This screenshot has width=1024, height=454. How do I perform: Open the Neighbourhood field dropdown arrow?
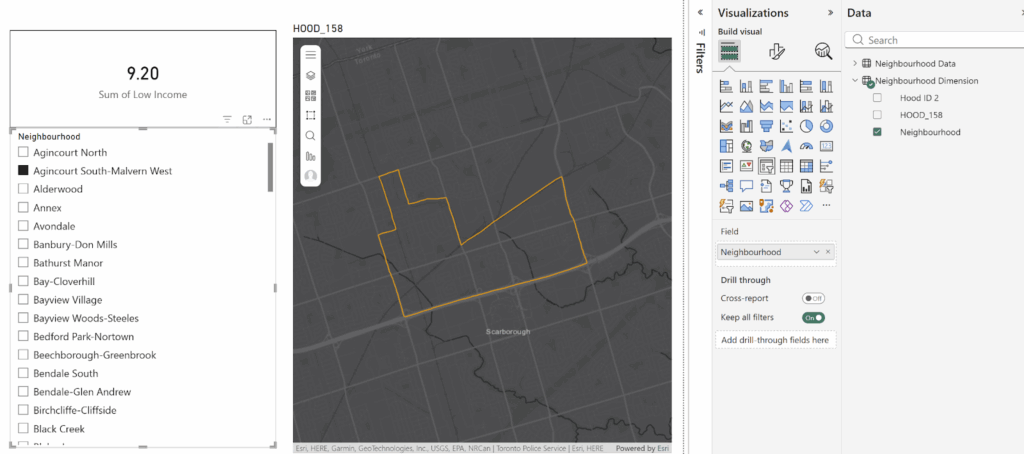click(817, 252)
